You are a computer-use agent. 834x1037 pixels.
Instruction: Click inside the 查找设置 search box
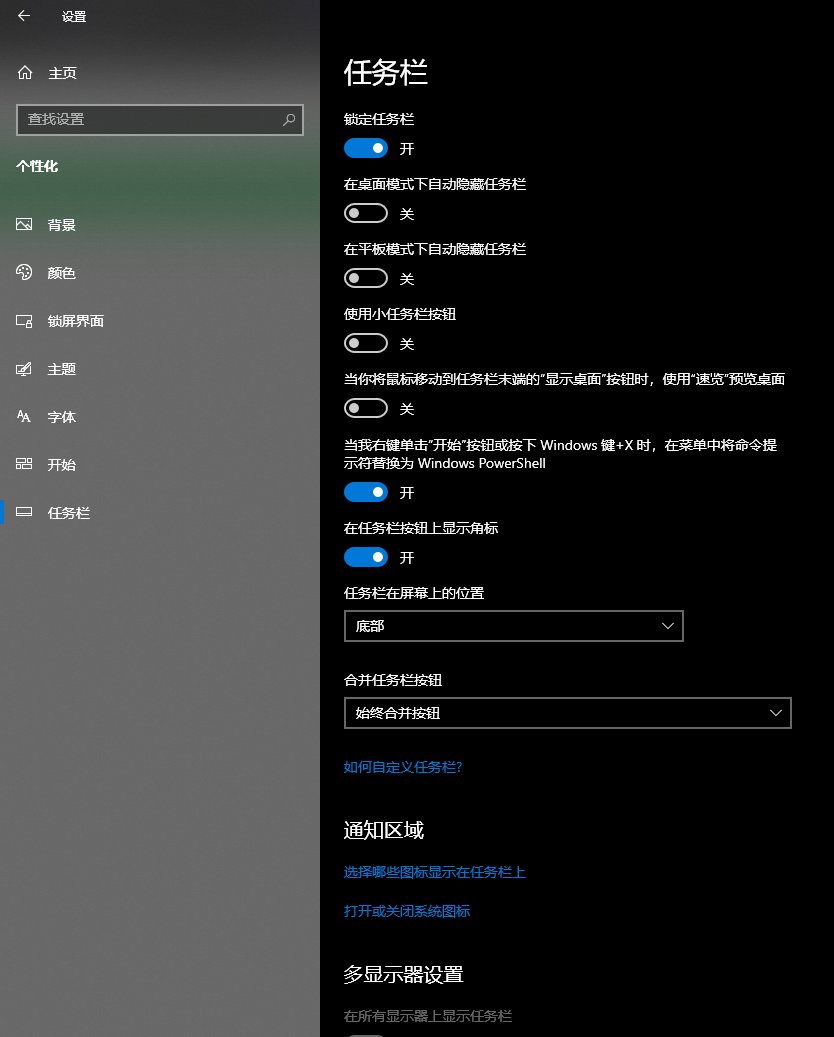(160, 120)
